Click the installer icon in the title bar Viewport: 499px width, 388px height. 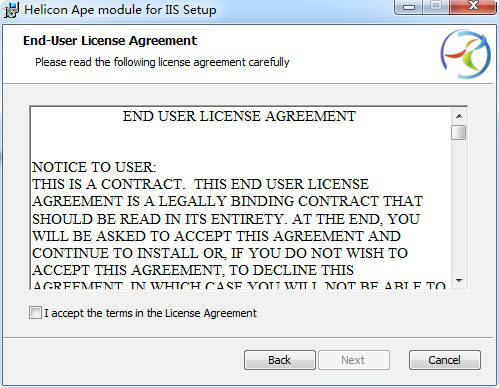(x=11, y=10)
